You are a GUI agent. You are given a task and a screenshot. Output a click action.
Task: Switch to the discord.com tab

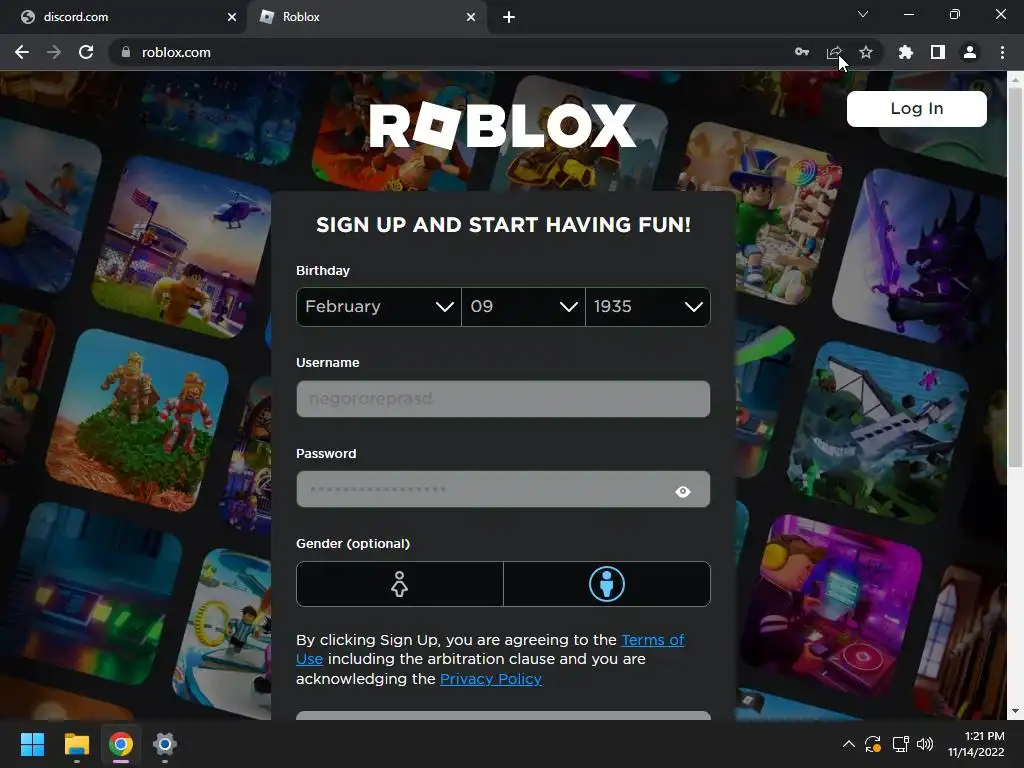coord(124,17)
